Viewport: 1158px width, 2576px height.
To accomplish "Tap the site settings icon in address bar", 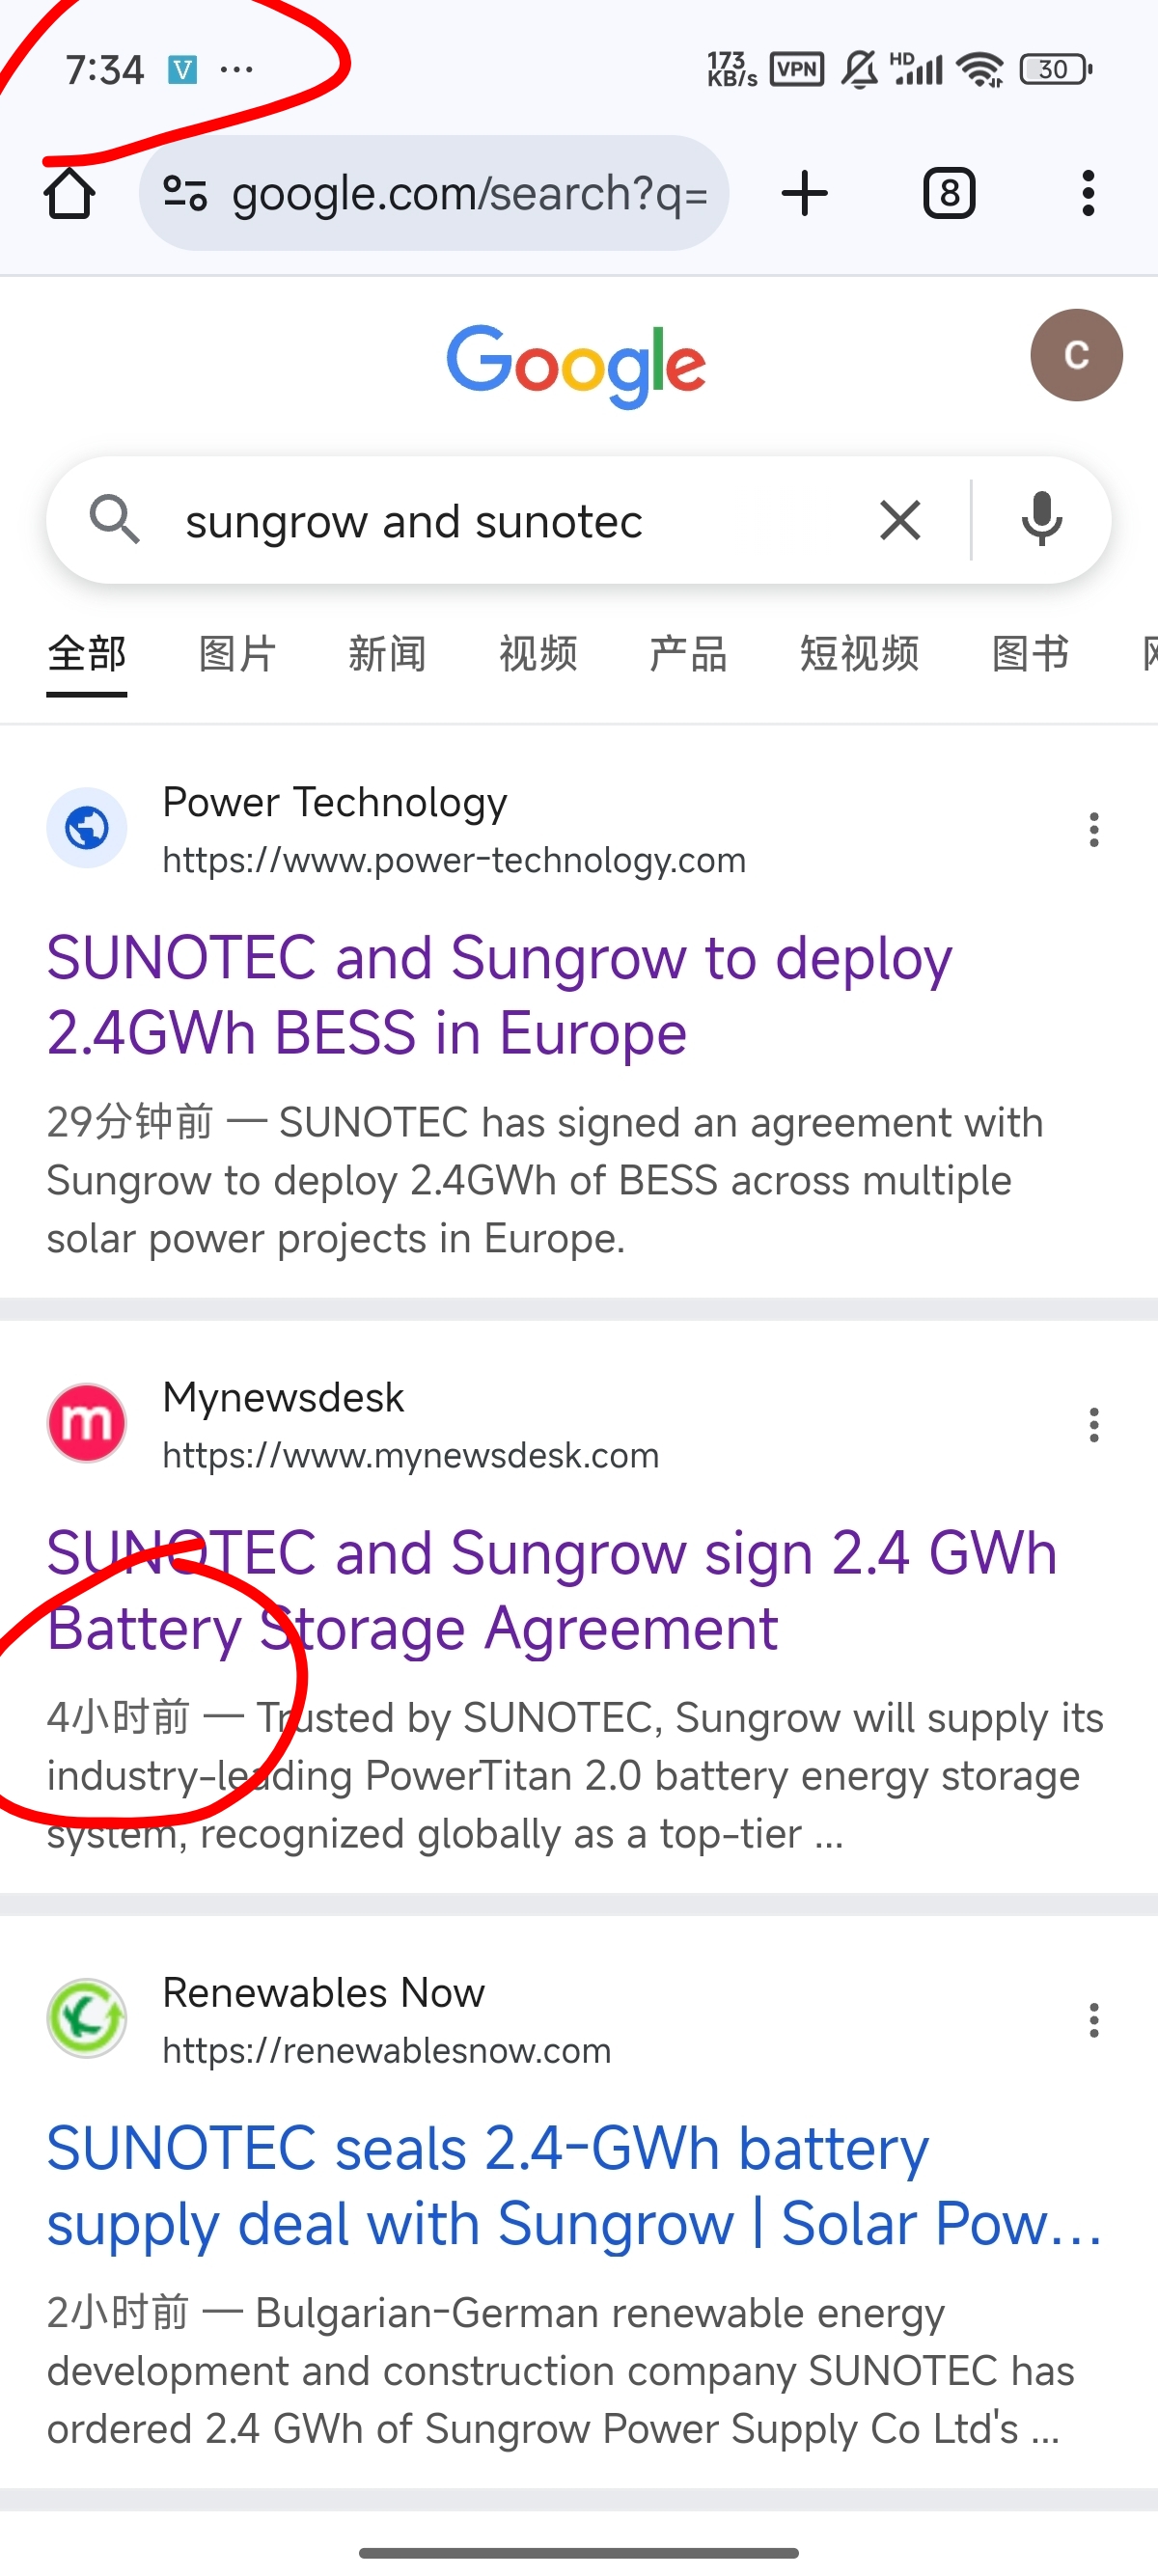I will 185,193.
